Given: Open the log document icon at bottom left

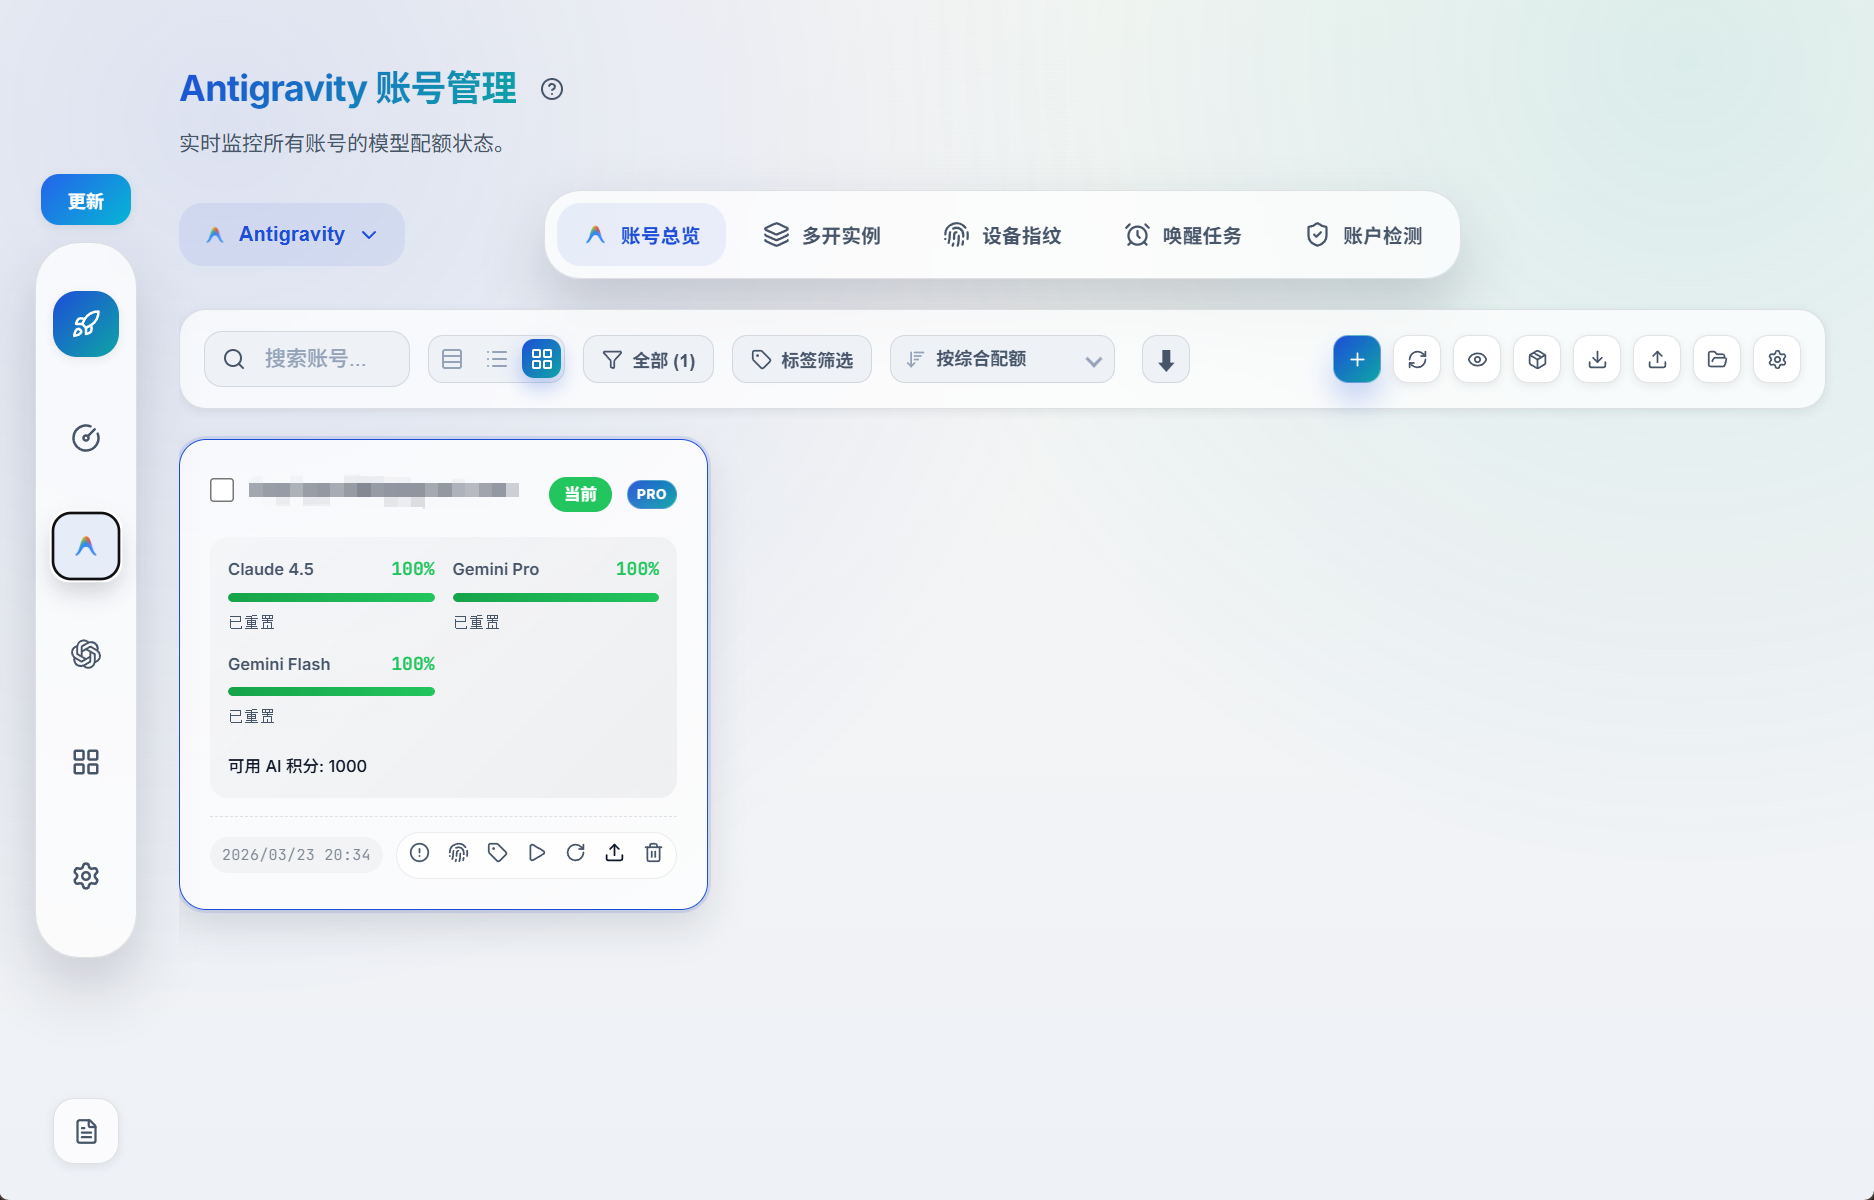Looking at the screenshot, I should (x=86, y=1131).
